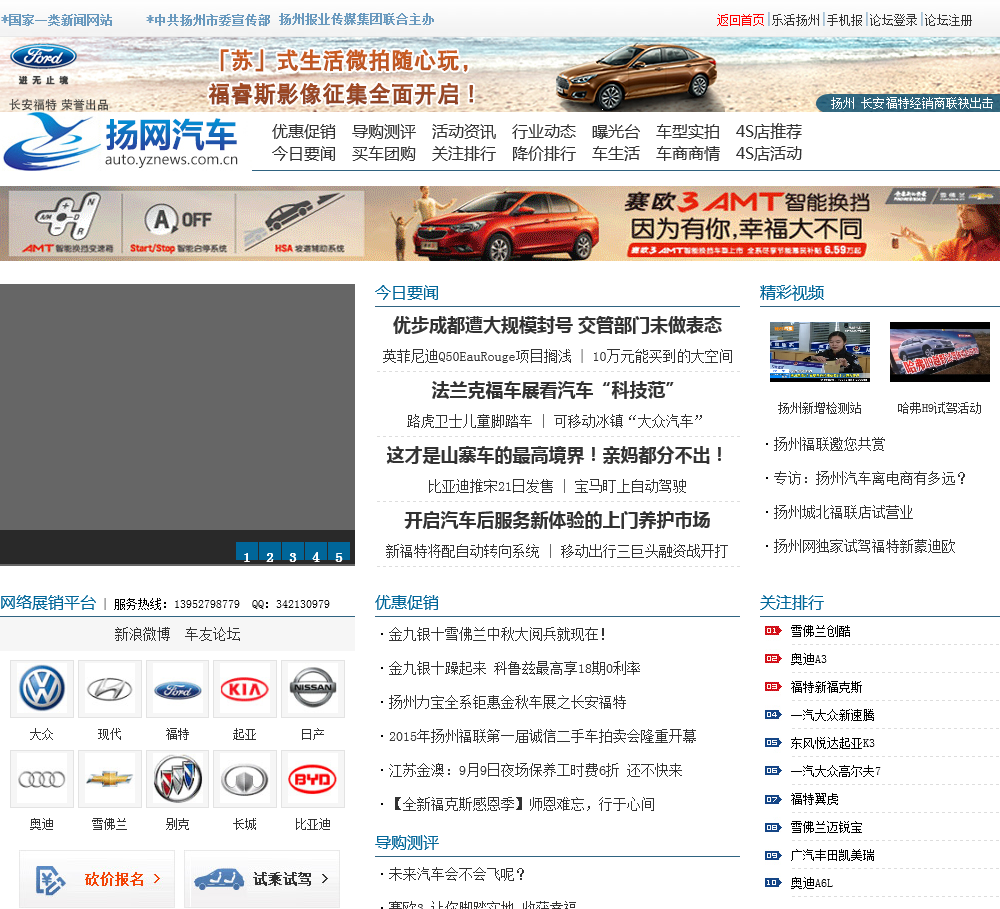Click the 砍价报名 signup button
1000x909 pixels.
(97, 879)
